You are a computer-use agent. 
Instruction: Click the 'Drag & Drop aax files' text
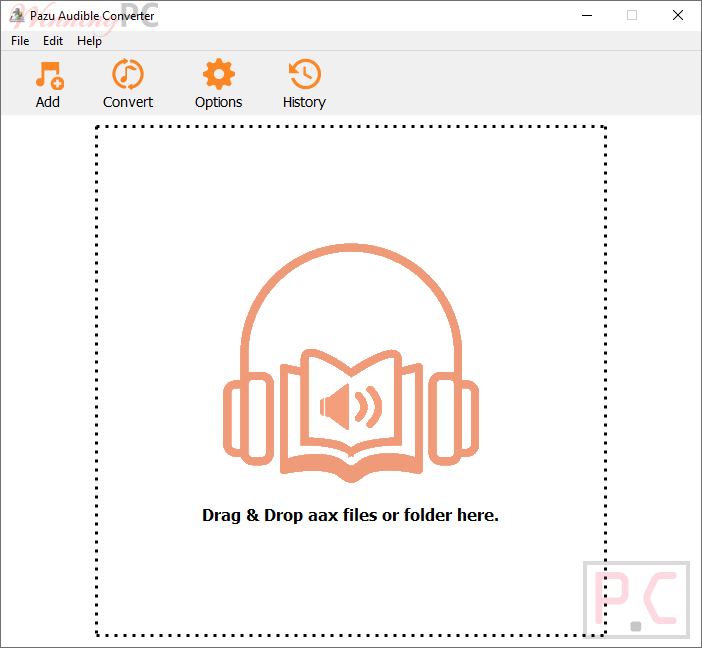[350, 515]
